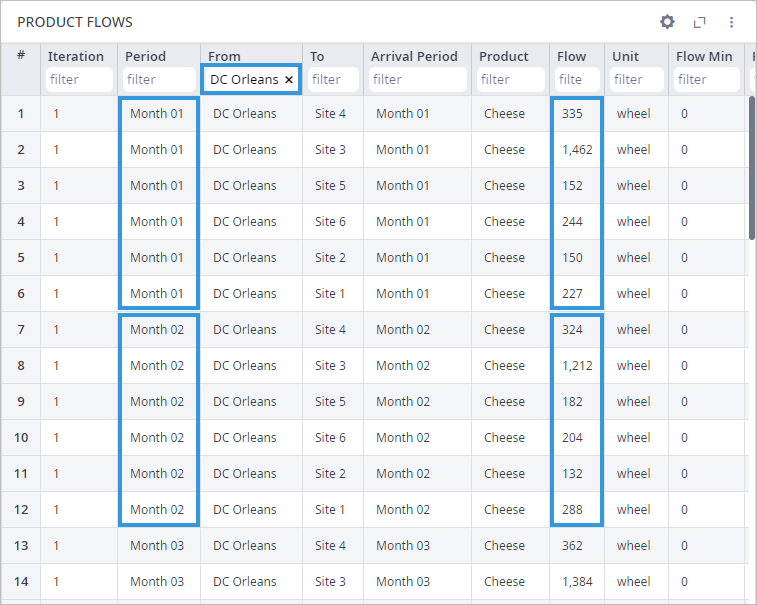Select the flow value 150 in row 5
The height and width of the screenshot is (605, 757).
[x=572, y=258]
